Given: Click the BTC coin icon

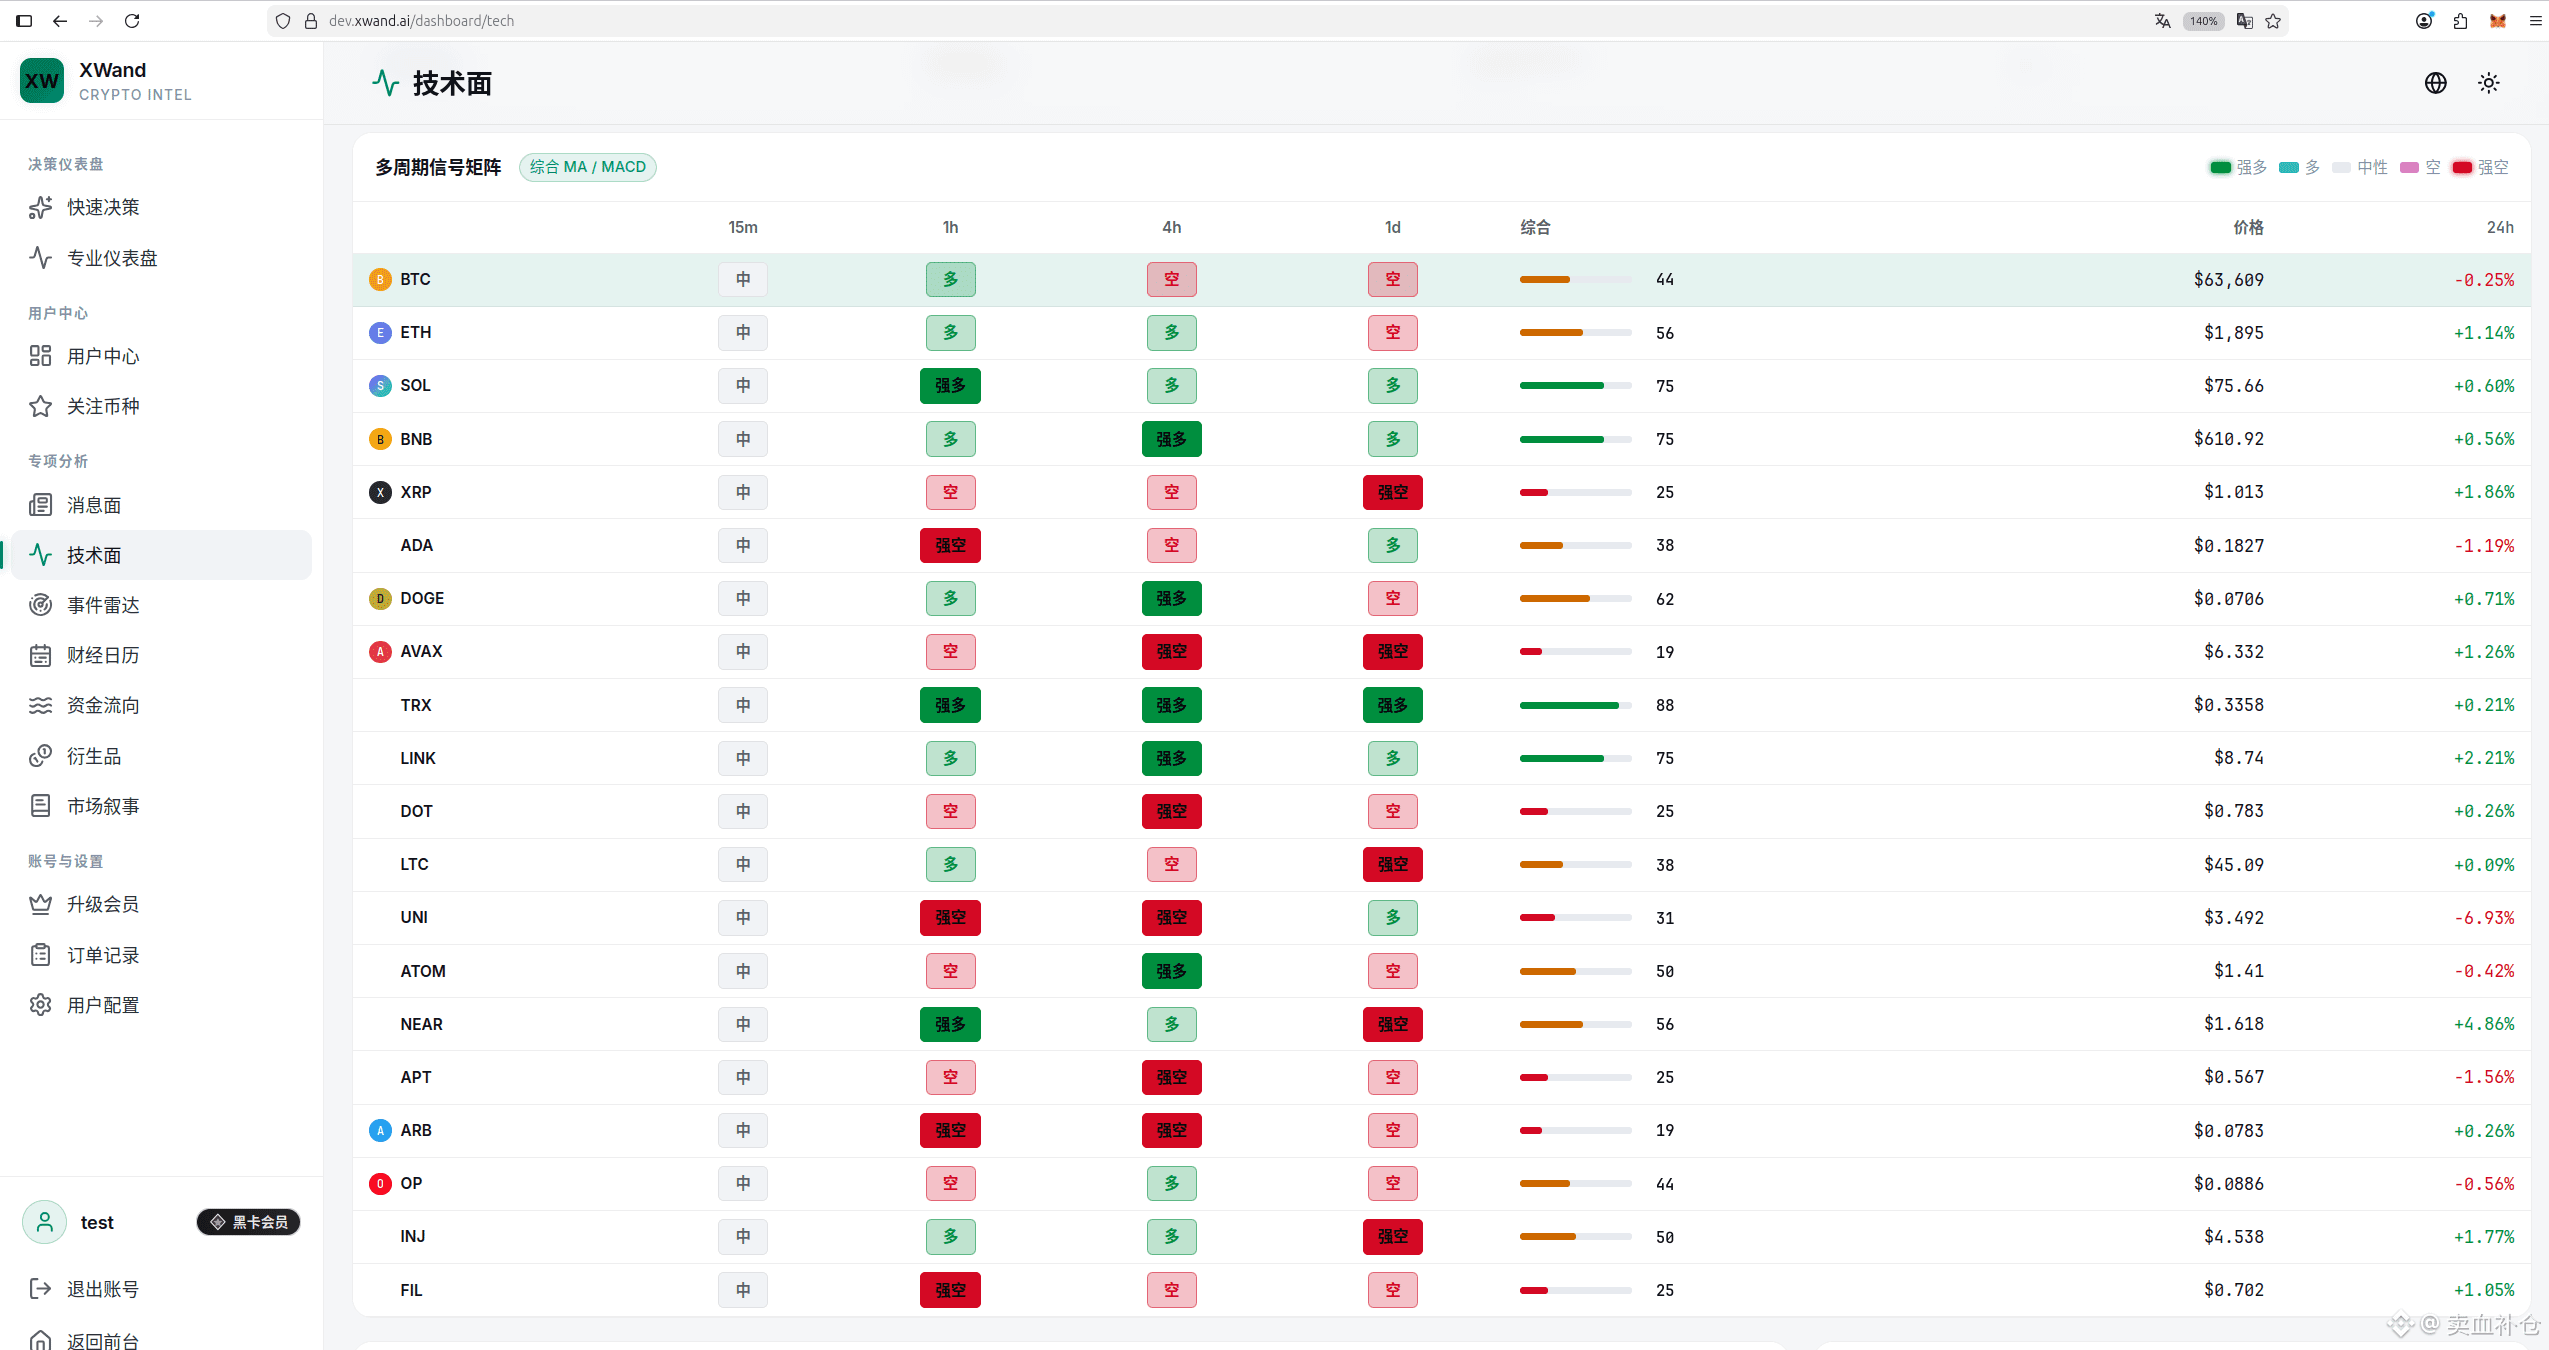Looking at the screenshot, I should [380, 279].
